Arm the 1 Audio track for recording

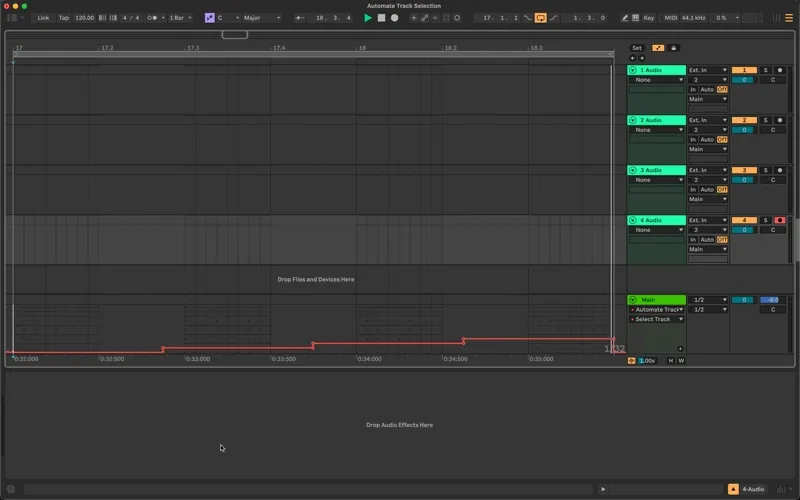(780, 70)
